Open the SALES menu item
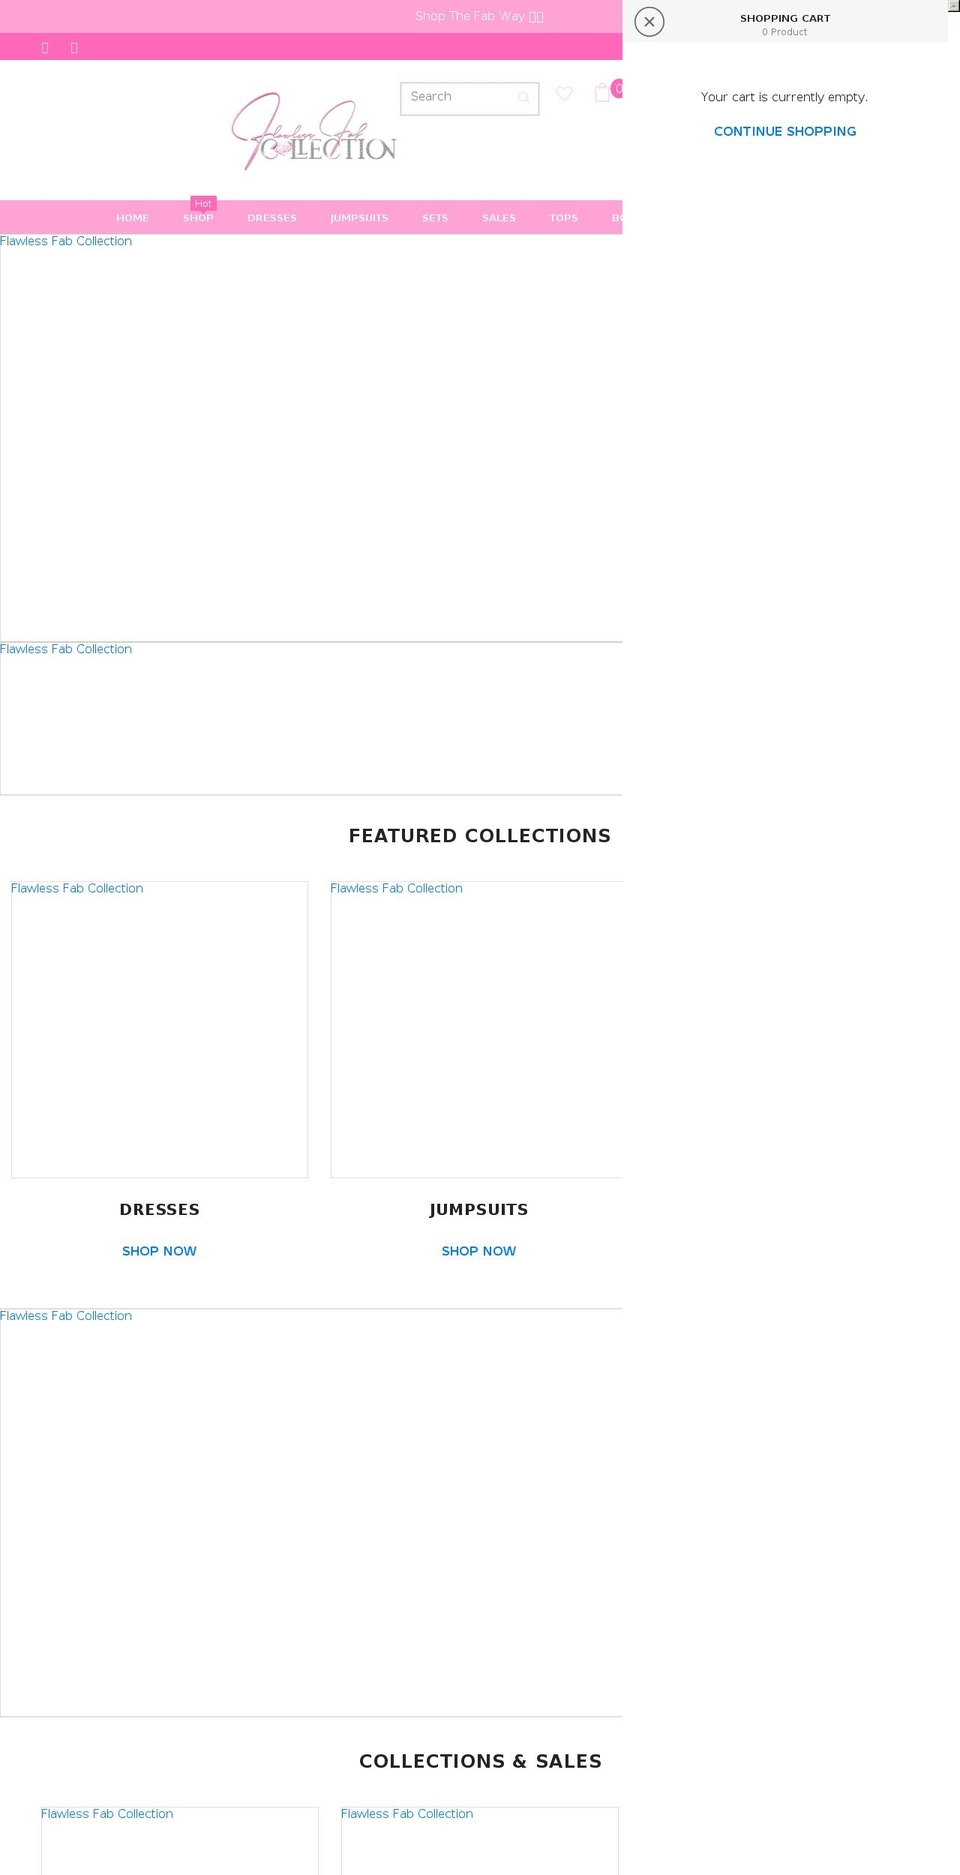 tap(499, 218)
